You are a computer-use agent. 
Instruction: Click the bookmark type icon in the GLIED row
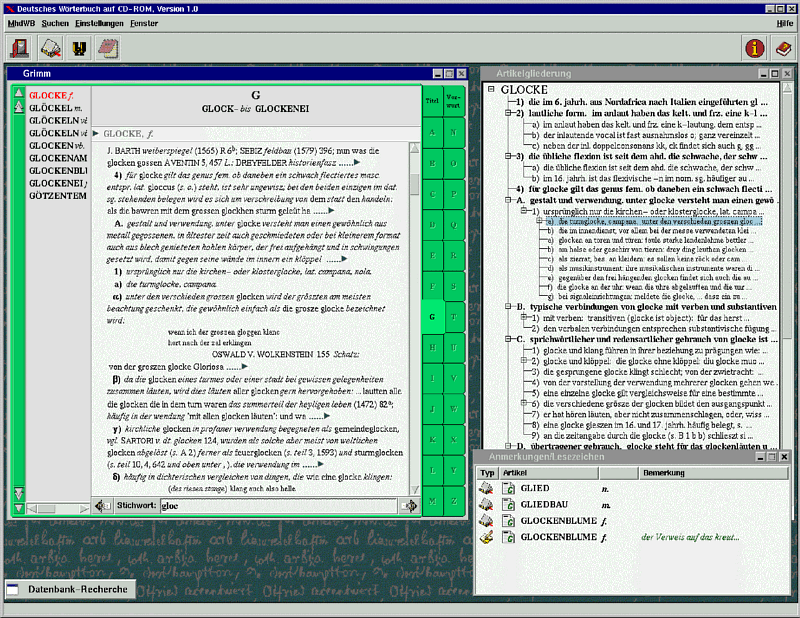click(x=486, y=488)
